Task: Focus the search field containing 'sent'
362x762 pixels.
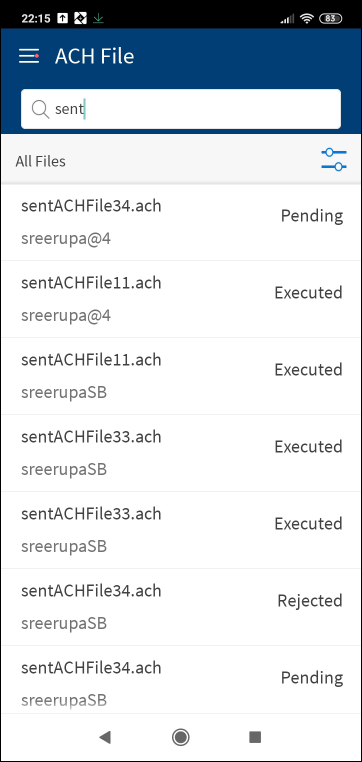Action: 181,109
